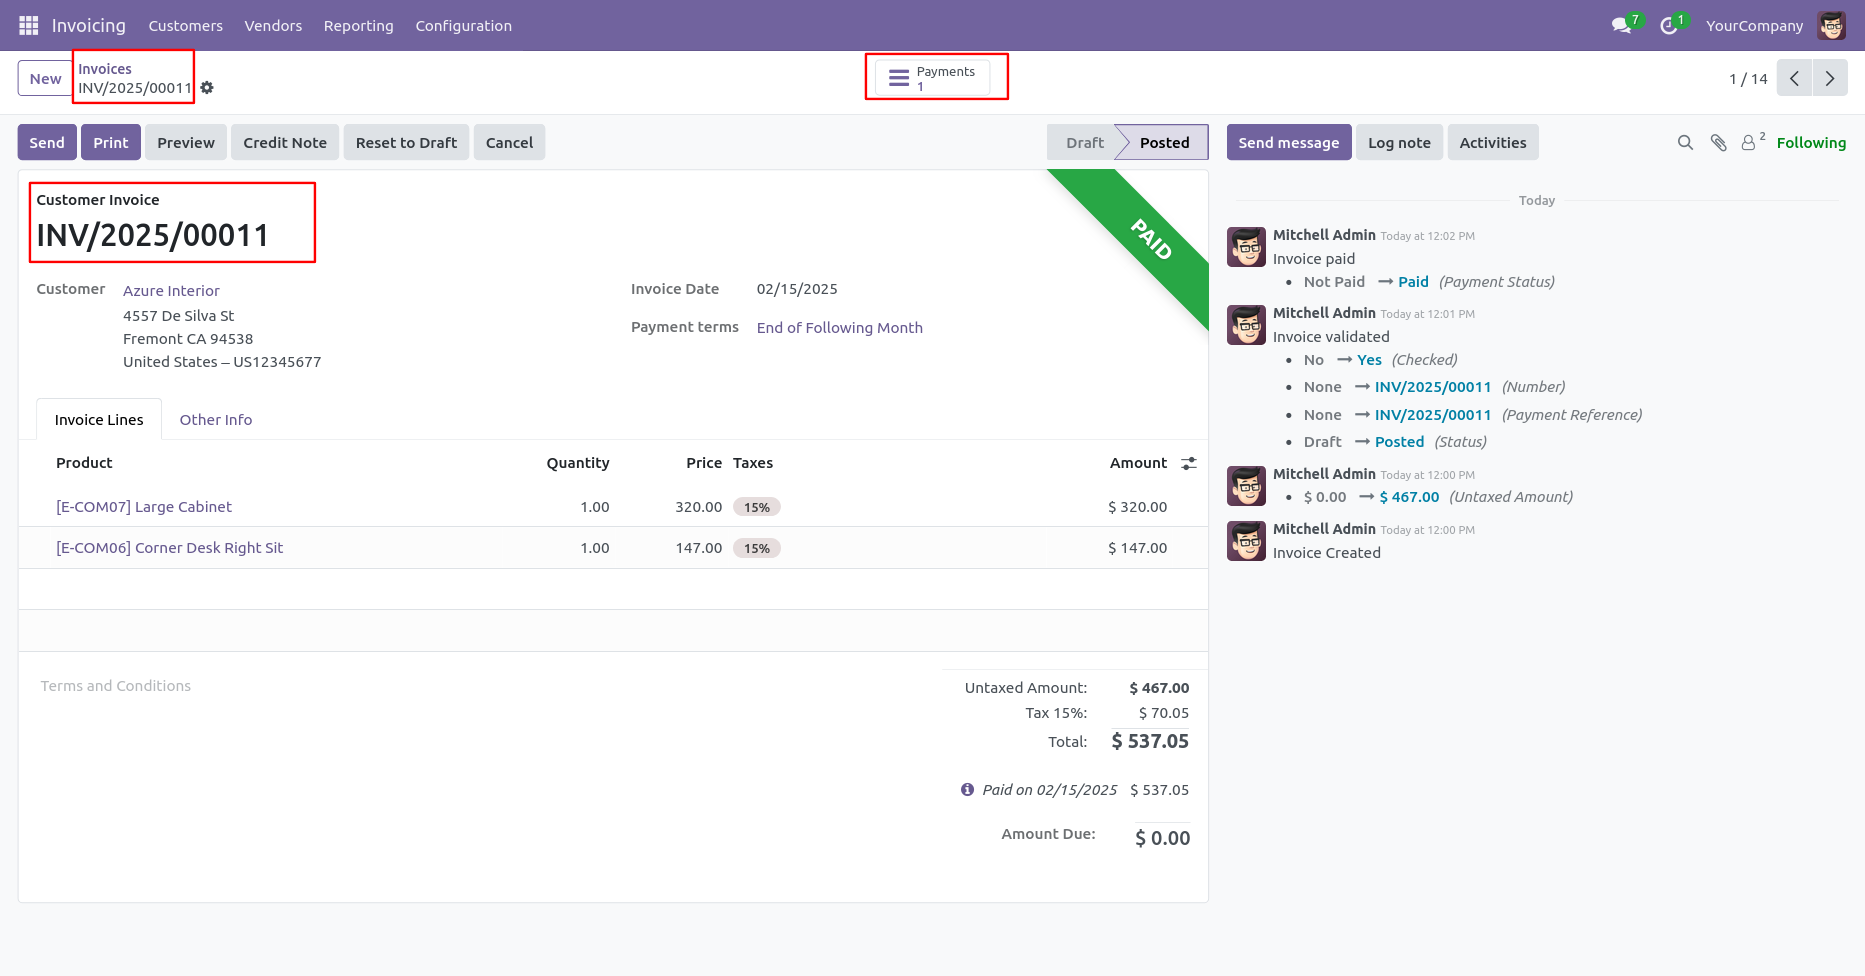Print the invoice

click(111, 142)
